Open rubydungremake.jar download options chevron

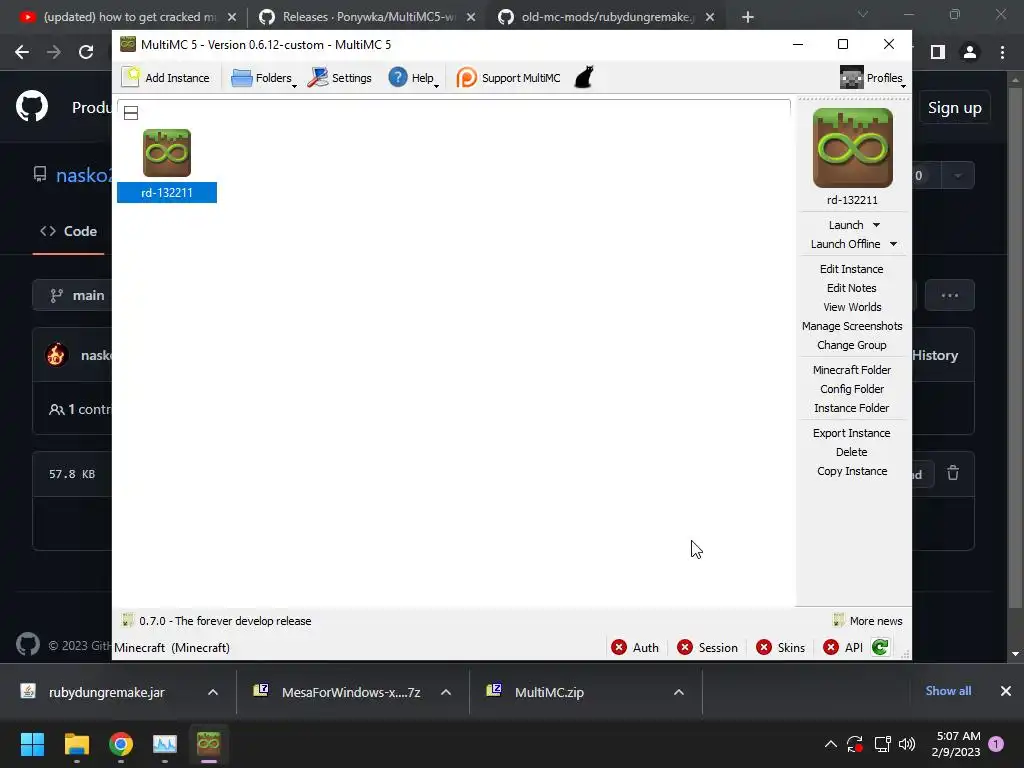[213, 692]
